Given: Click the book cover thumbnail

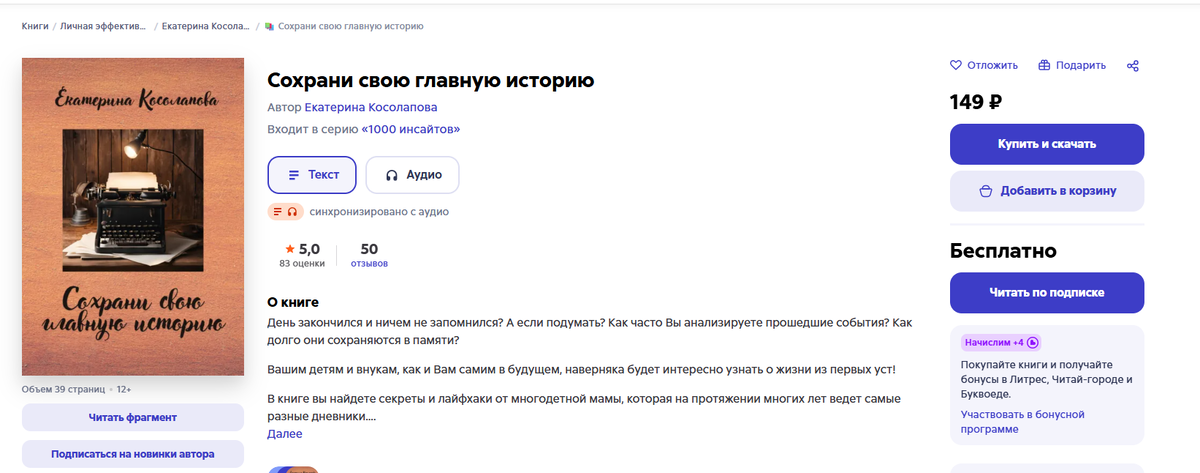Looking at the screenshot, I should pos(133,217).
